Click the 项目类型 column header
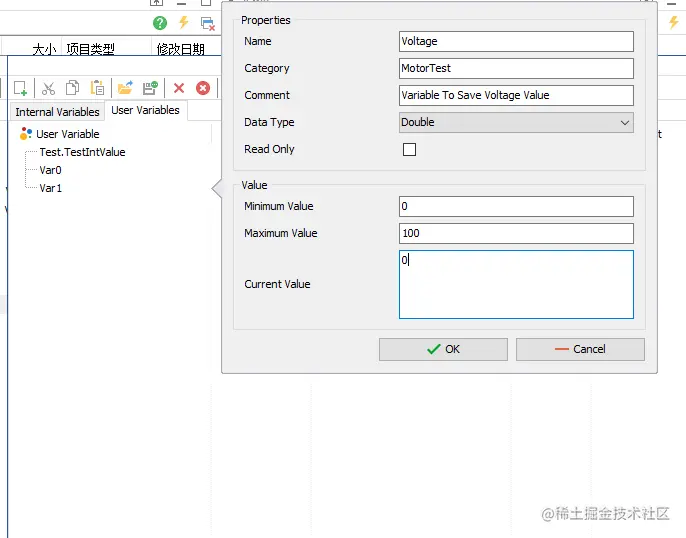Viewport: 686px width, 538px height. 91,49
